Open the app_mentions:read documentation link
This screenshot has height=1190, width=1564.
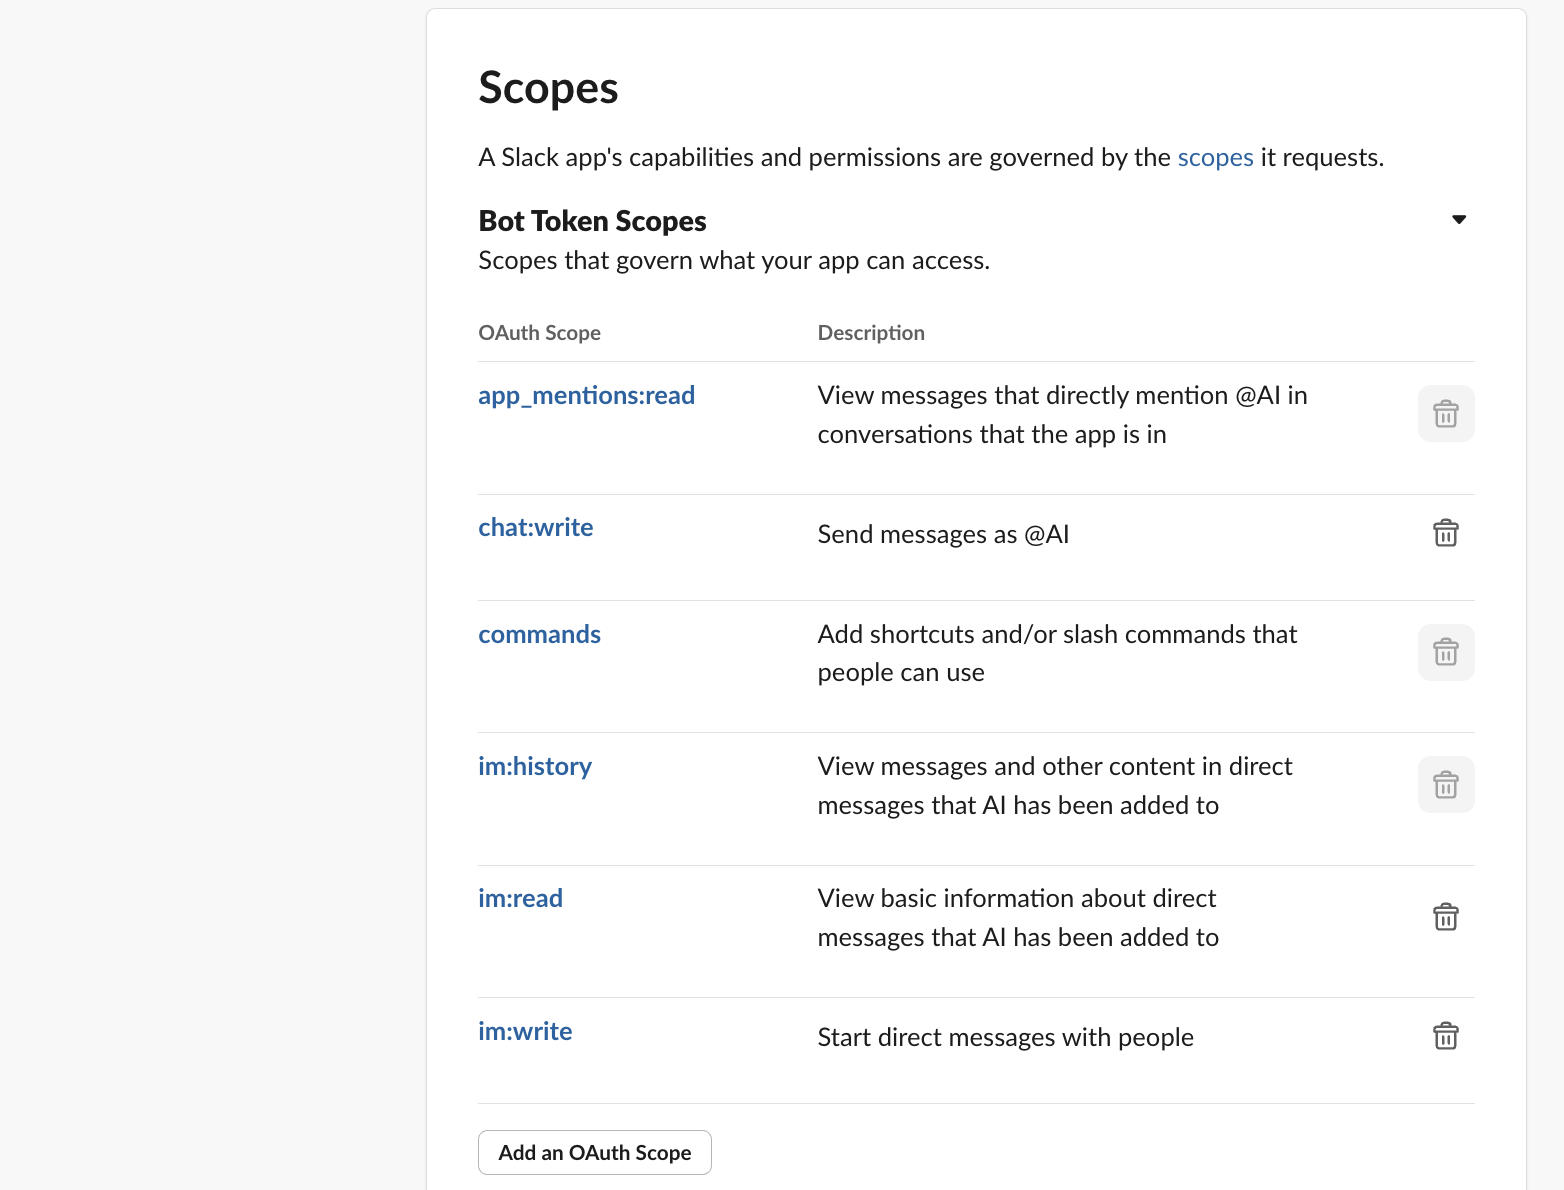coord(586,395)
